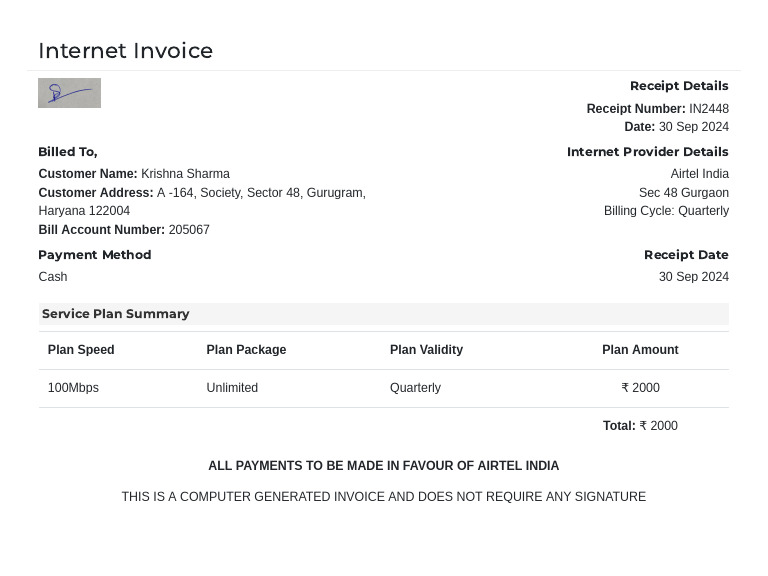Image resolution: width=768 pixels, height=576 pixels.
Task: Click the 100Mbps plan speed cell
Action: (x=73, y=388)
